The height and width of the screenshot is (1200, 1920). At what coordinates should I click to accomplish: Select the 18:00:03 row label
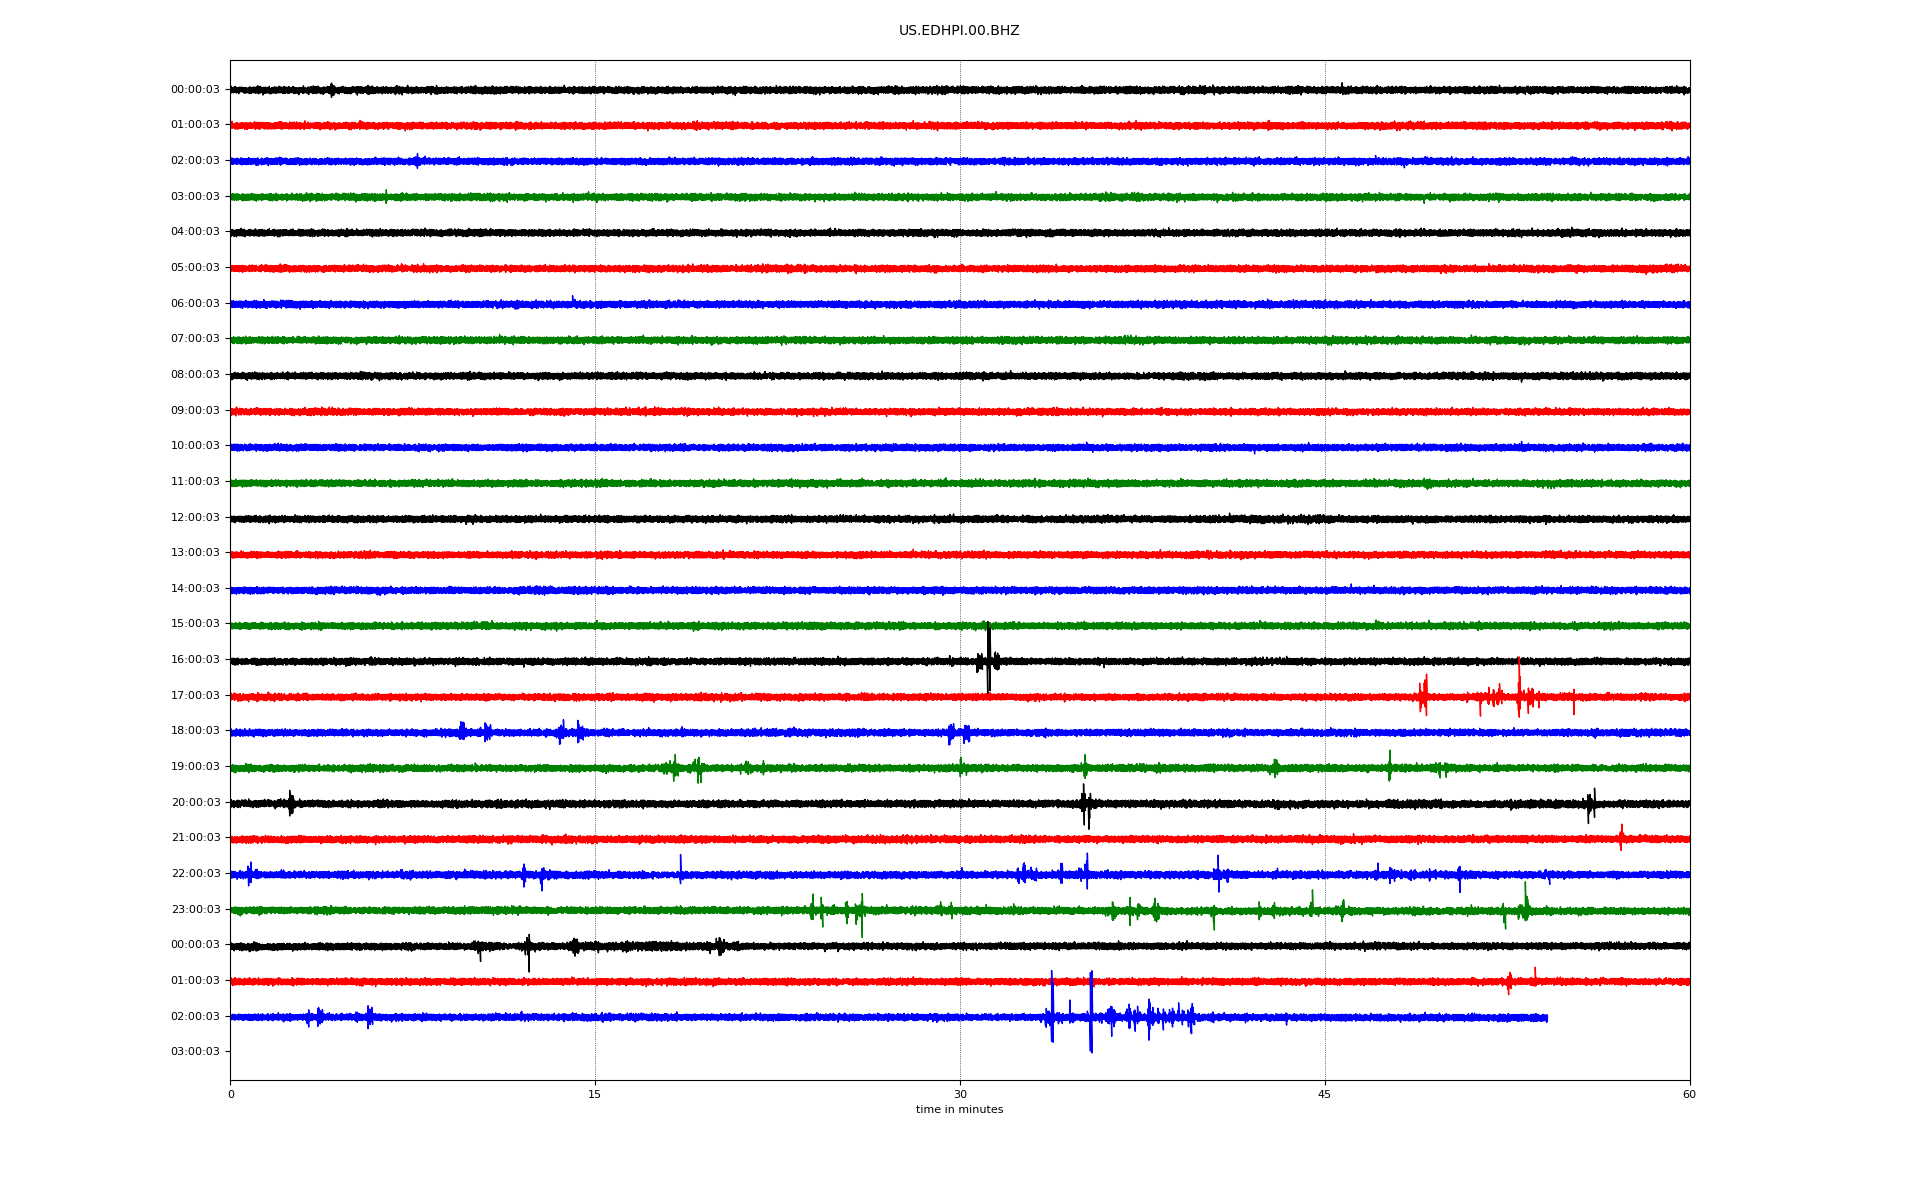(x=195, y=731)
